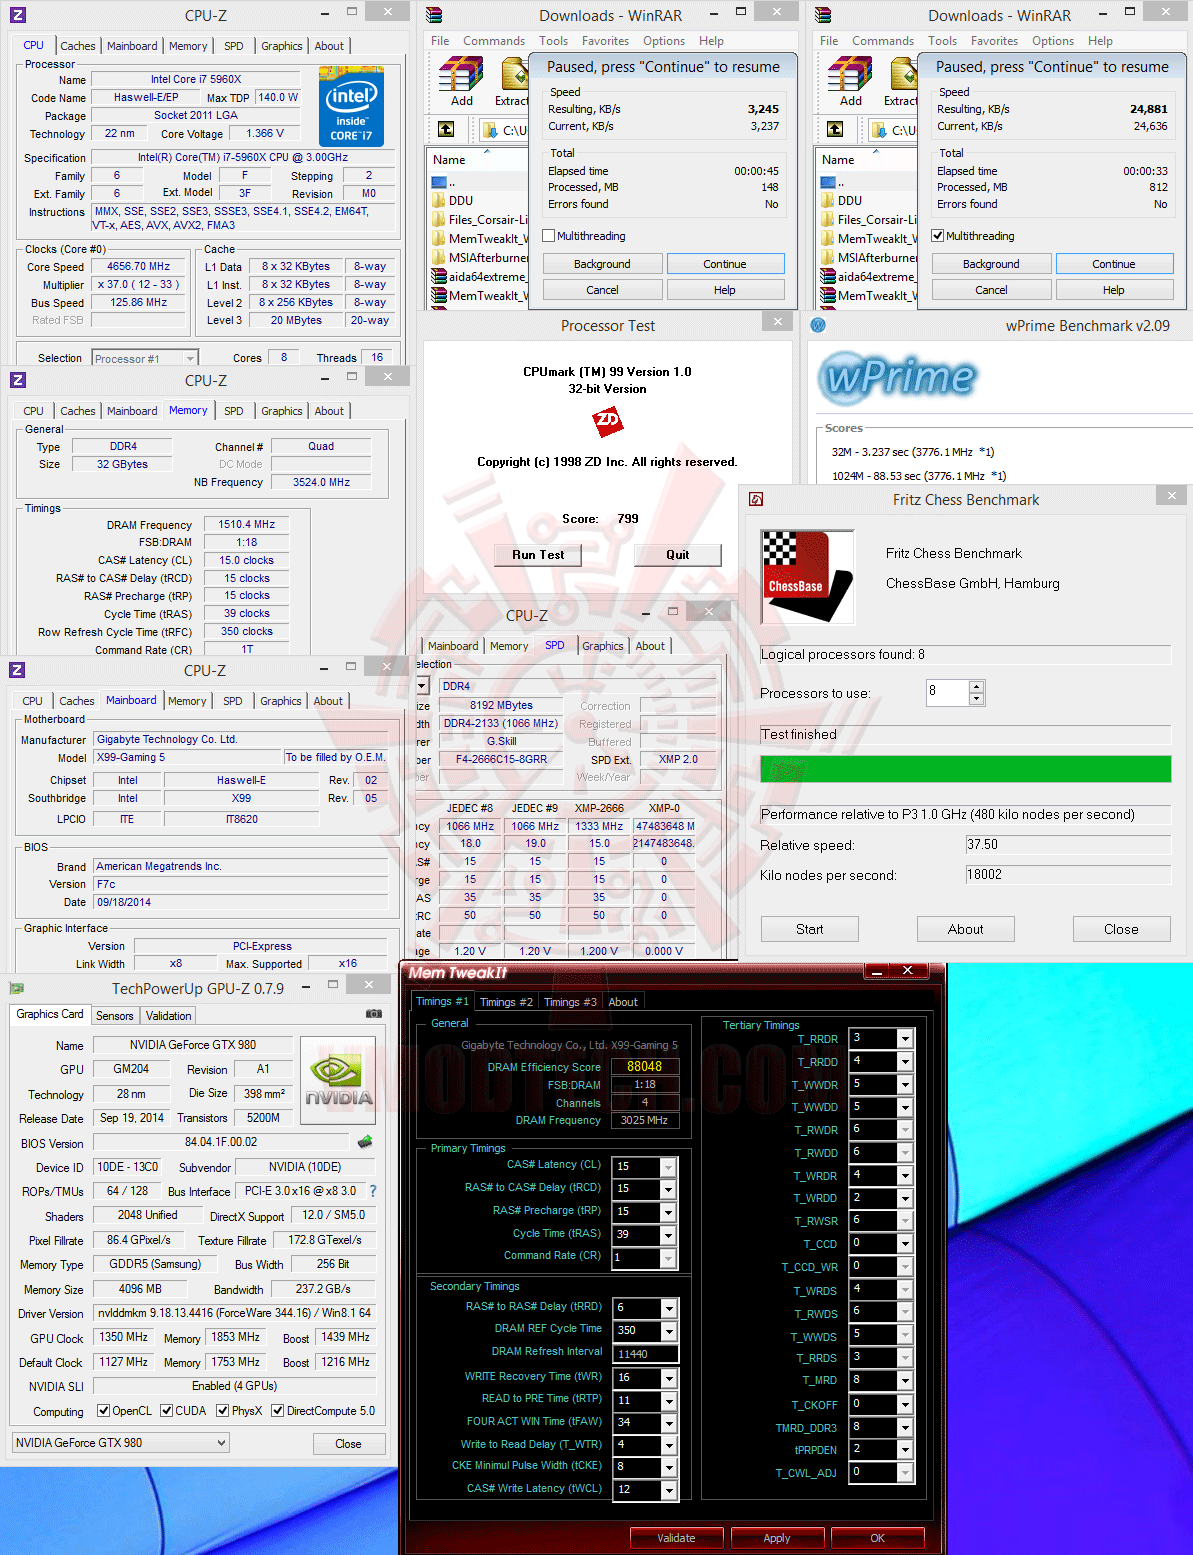Increase Processors to use with up arrow
1193x1555 pixels.
coord(977,686)
